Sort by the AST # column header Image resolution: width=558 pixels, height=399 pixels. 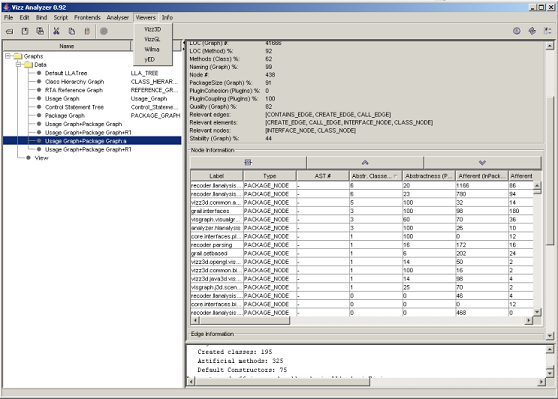323,176
